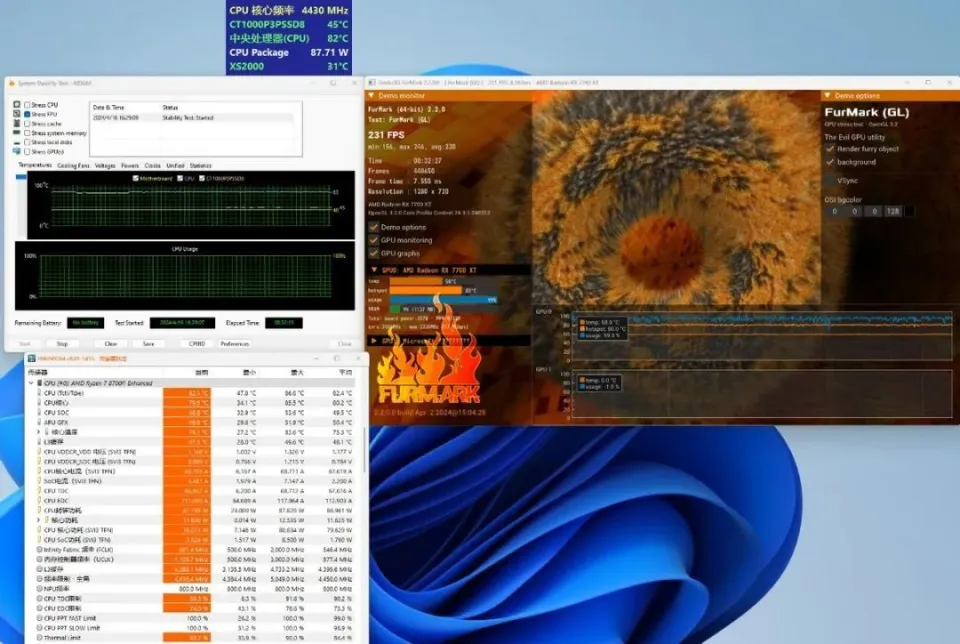Click the AIDA64 temperature graph blue side selector
Viewport: 960px width, 644px height.
(21, 178)
